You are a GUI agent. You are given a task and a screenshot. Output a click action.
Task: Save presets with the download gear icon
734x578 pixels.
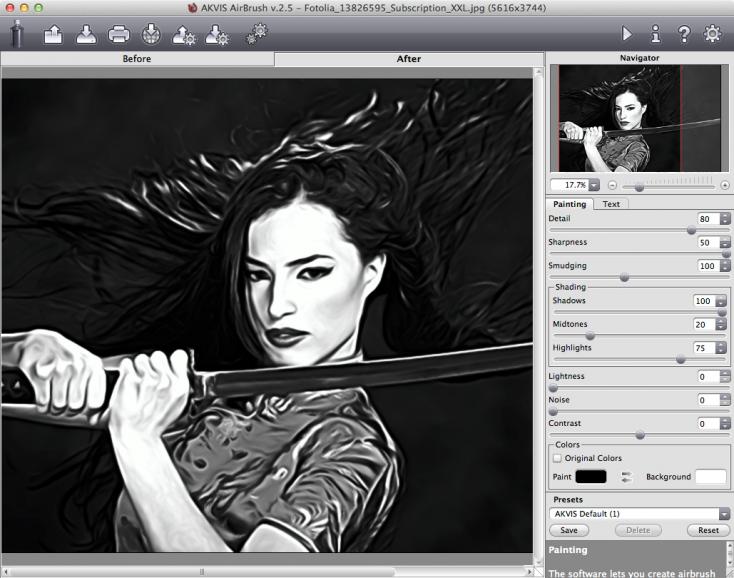(217, 35)
